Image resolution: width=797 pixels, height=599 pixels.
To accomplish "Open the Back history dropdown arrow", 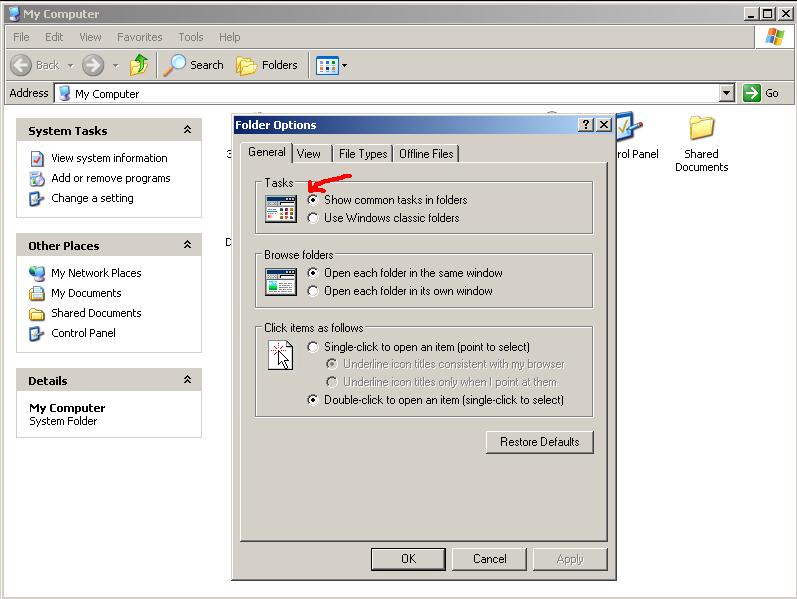I will [x=71, y=66].
